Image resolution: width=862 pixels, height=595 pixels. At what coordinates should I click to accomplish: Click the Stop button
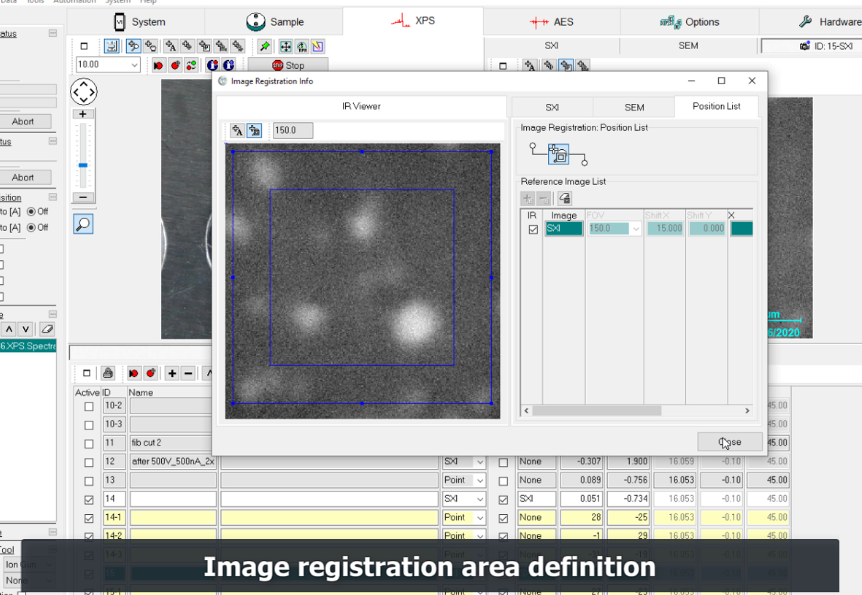[x=288, y=65]
